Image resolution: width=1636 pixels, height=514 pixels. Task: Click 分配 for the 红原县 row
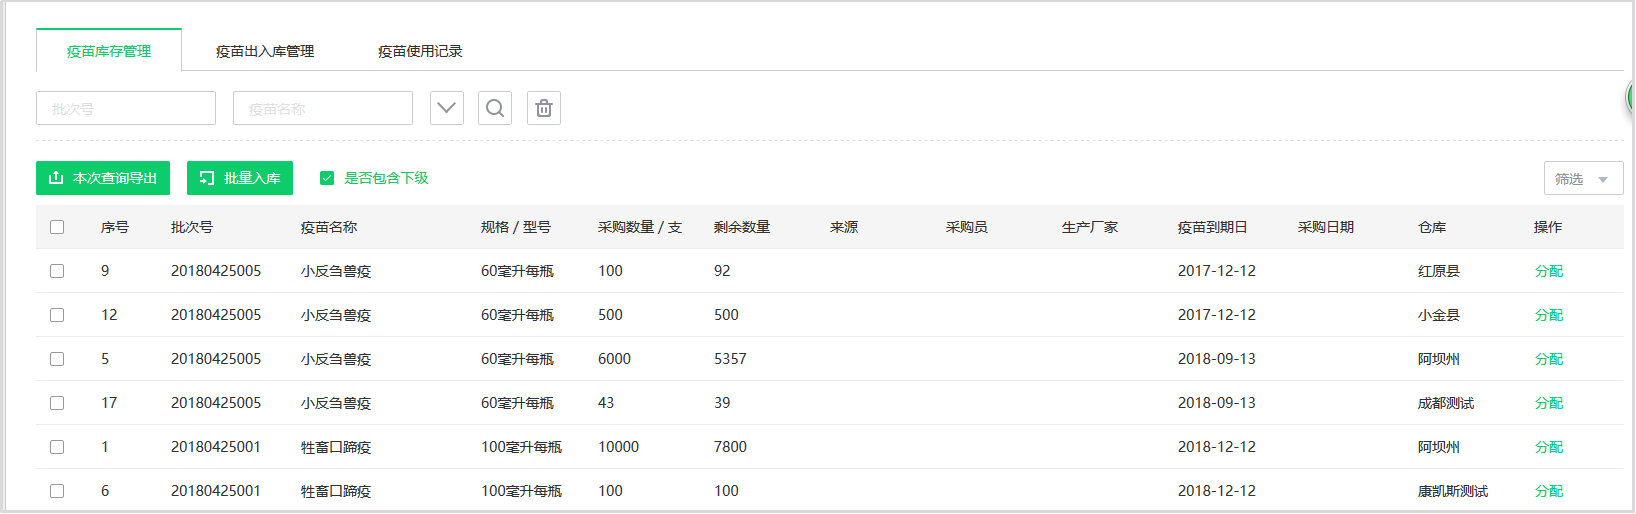click(x=1549, y=271)
